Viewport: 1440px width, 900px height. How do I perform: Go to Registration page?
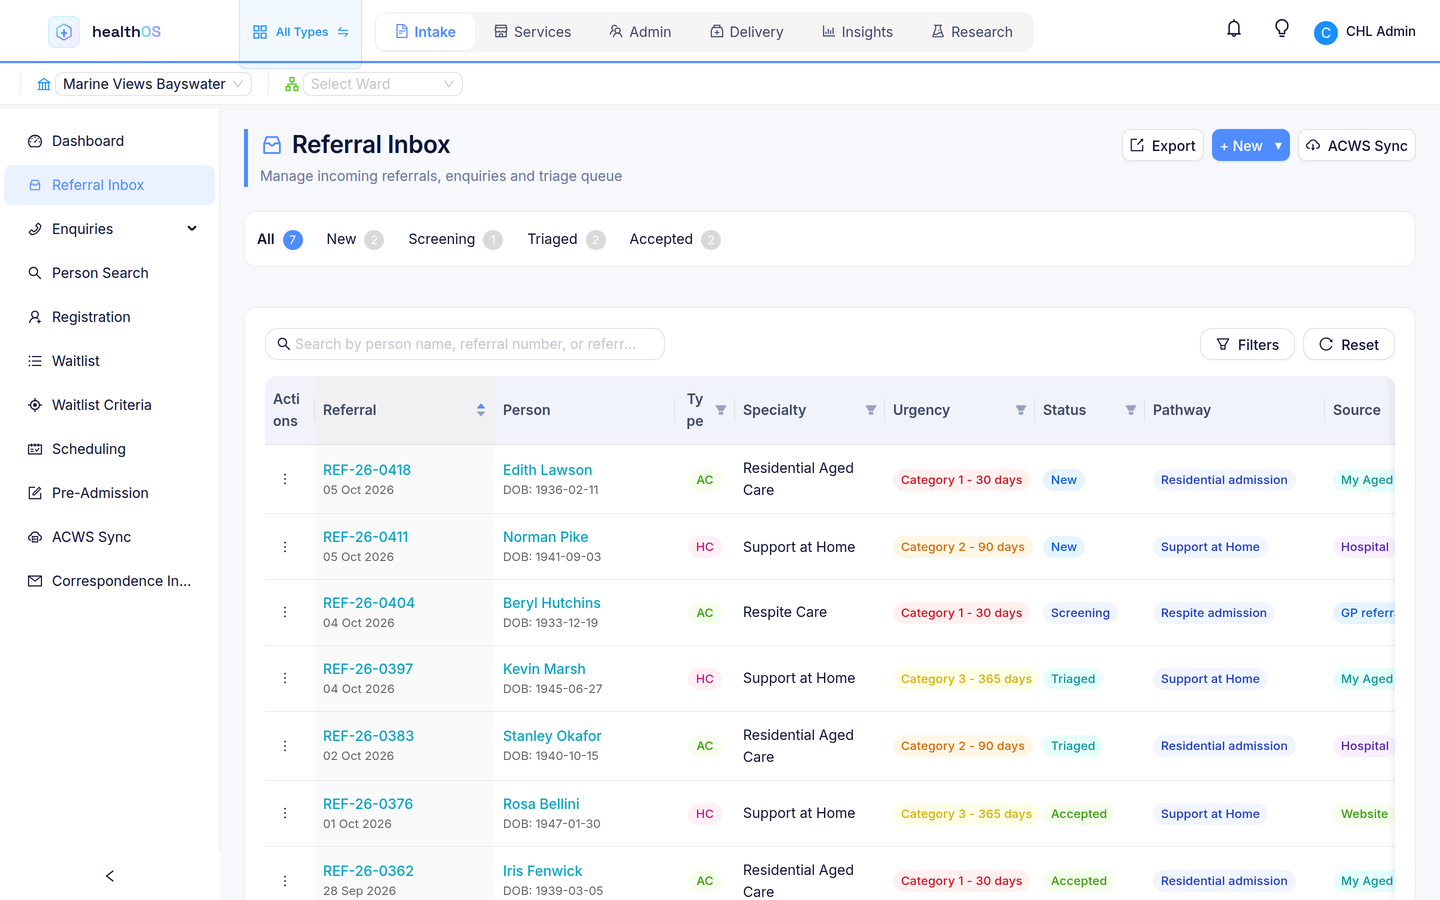(110, 317)
